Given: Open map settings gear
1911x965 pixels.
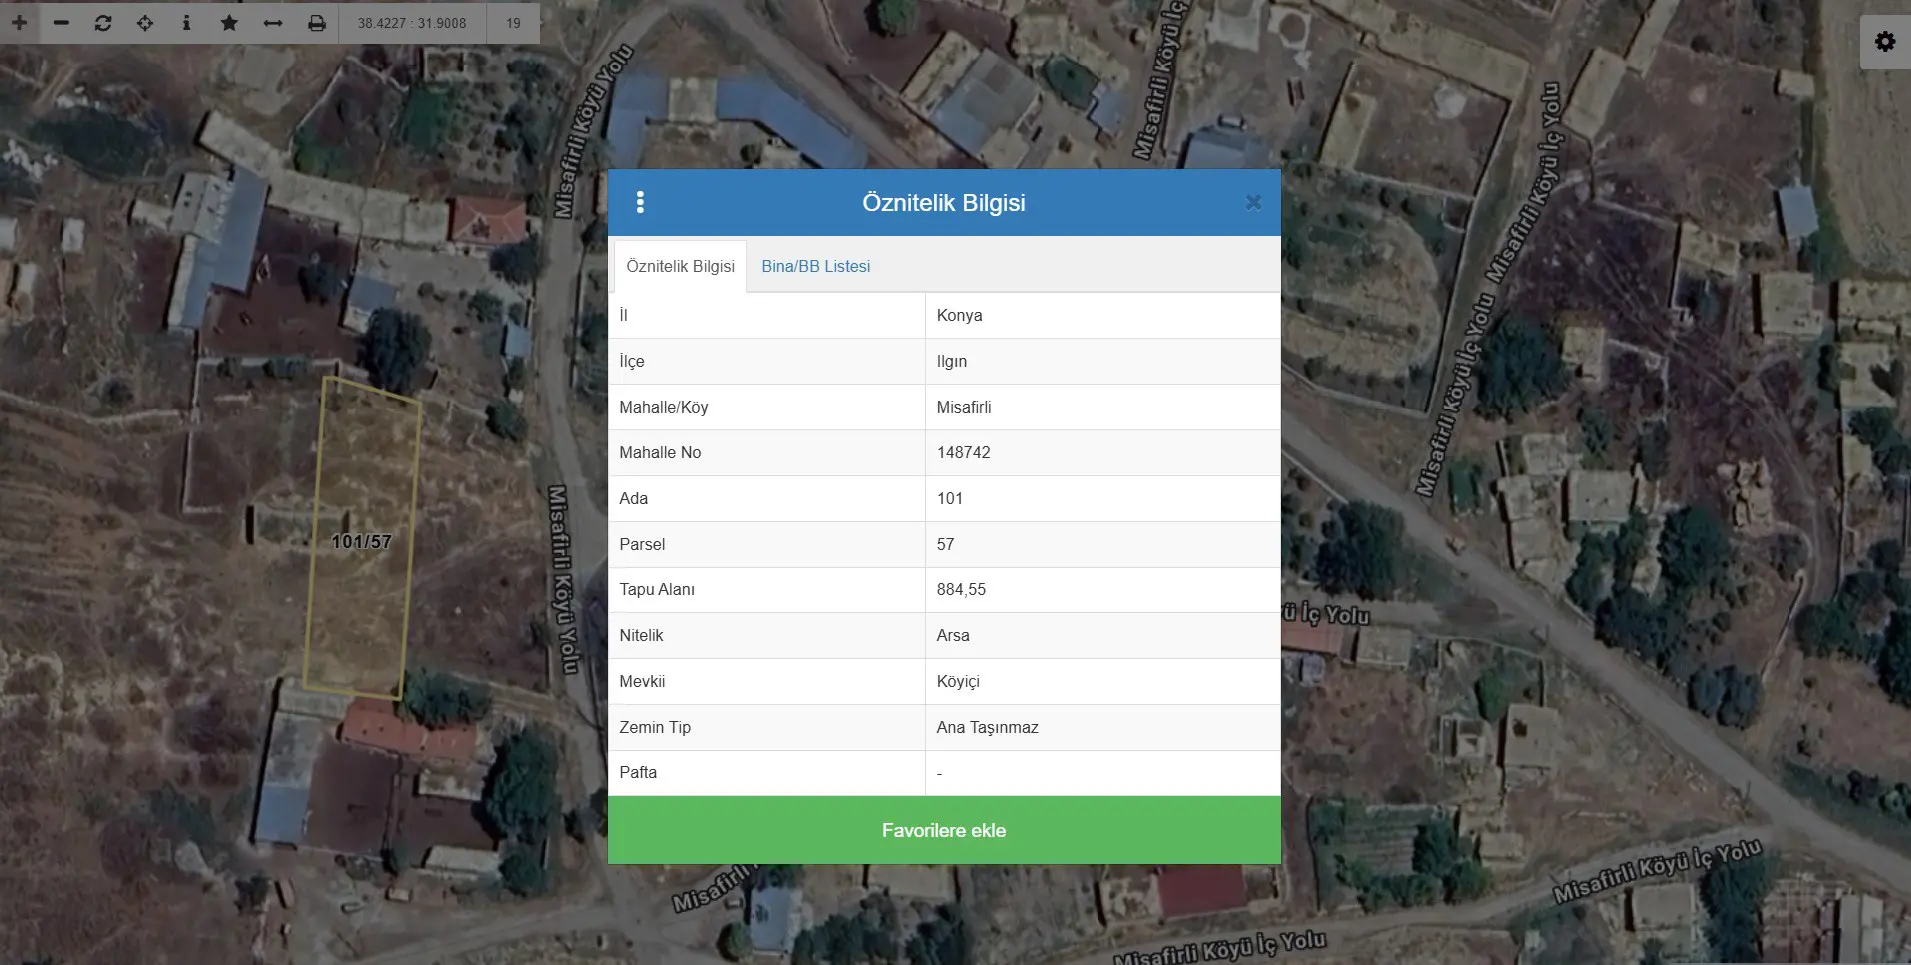Looking at the screenshot, I should (x=1885, y=42).
